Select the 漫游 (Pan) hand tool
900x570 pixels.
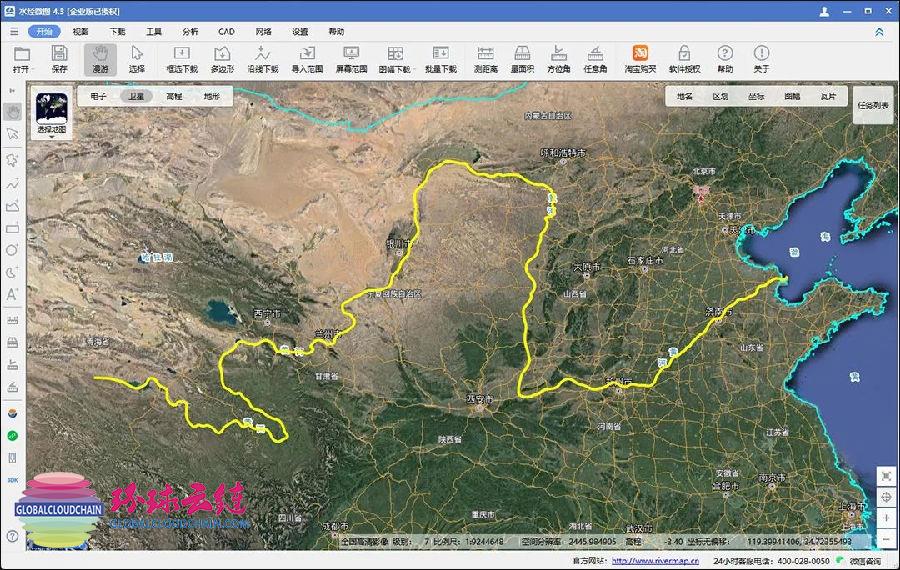[100, 58]
